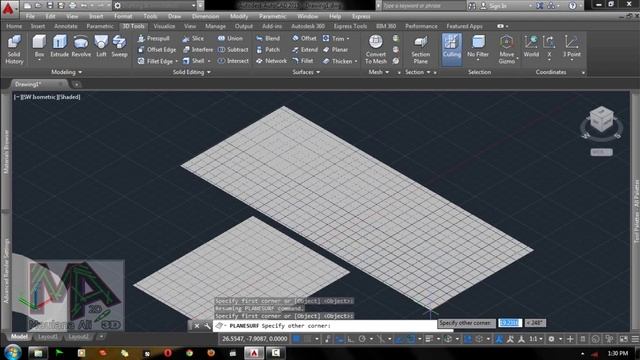Apply Subtract solid operation

pos(233,50)
